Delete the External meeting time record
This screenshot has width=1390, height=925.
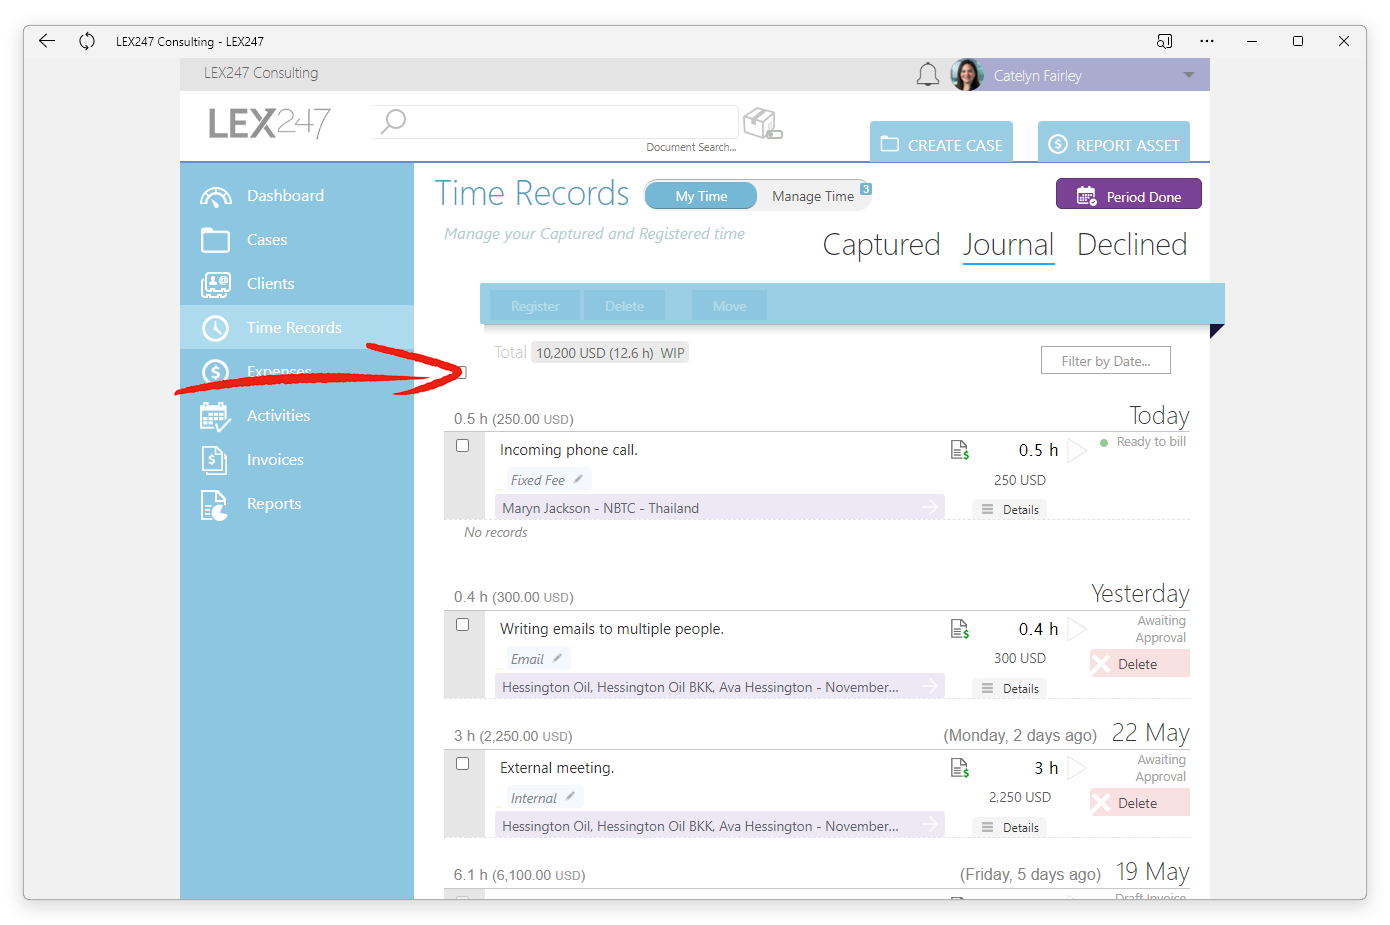click(x=1140, y=803)
